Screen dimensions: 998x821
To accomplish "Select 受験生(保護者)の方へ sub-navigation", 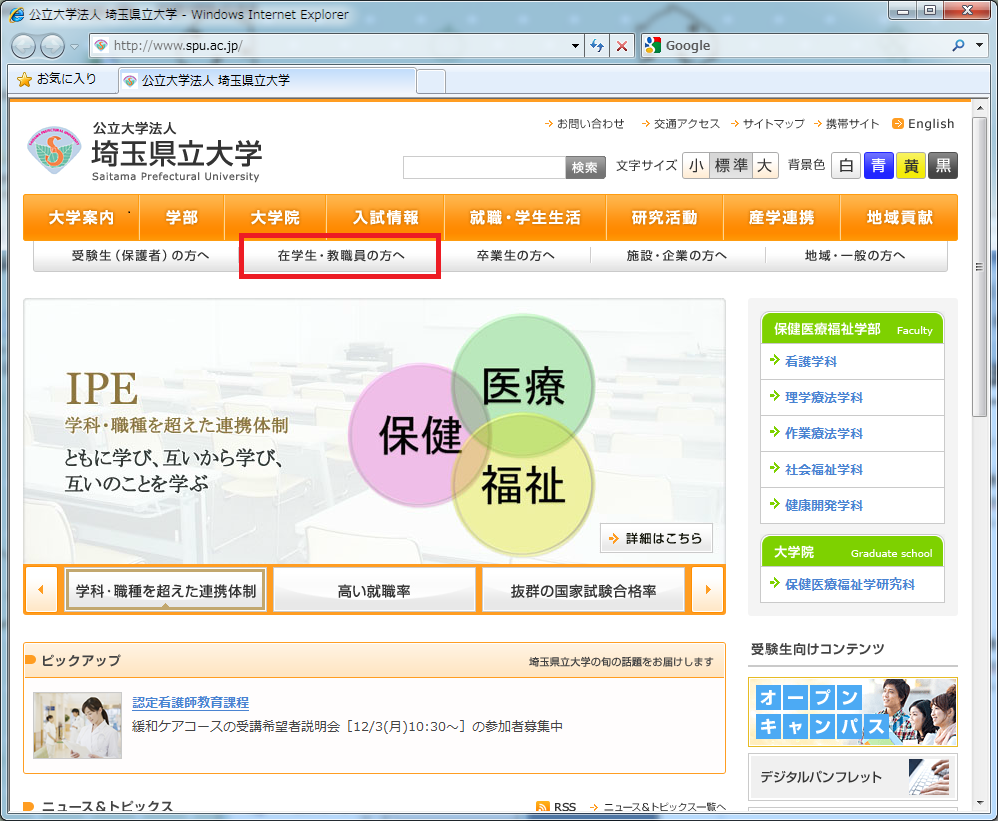I will pos(140,256).
